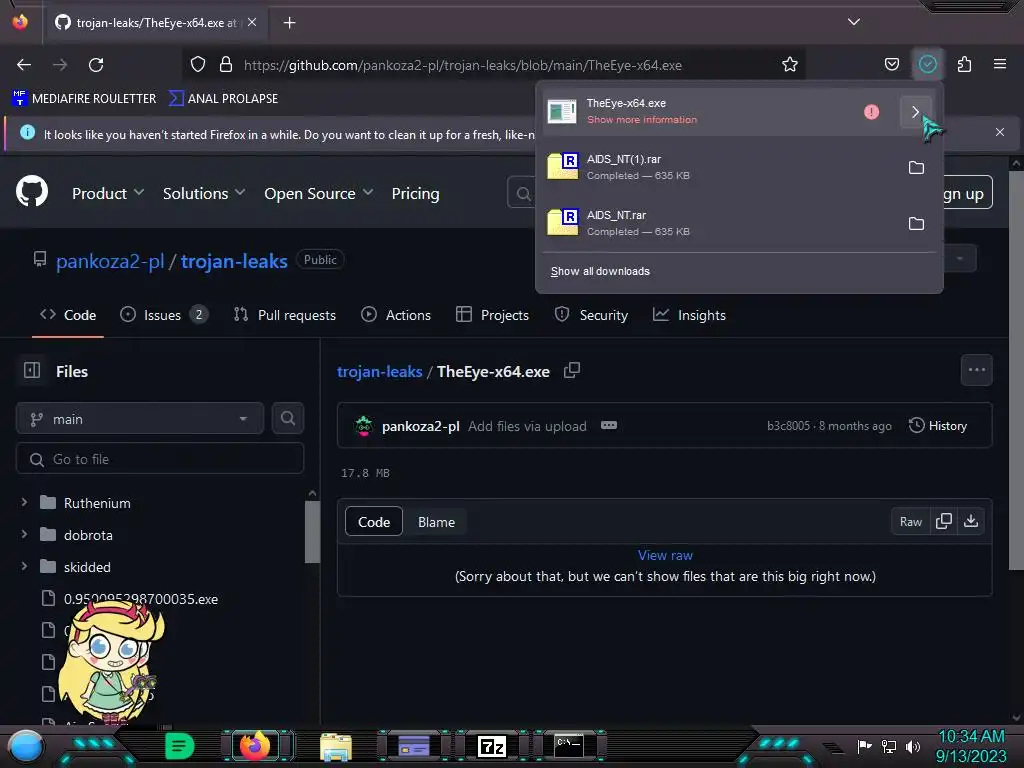Expand the commit message ellipsis
The image size is (1024, 768).
[609, 425]
